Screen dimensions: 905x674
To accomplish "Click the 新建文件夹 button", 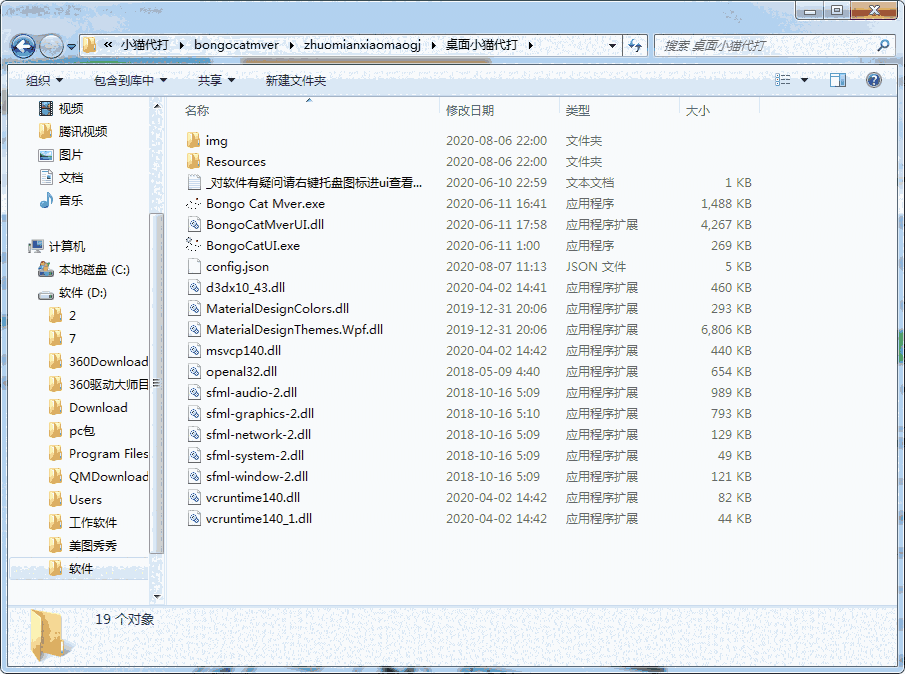I will pyautogui.click(x=296, y=81).
